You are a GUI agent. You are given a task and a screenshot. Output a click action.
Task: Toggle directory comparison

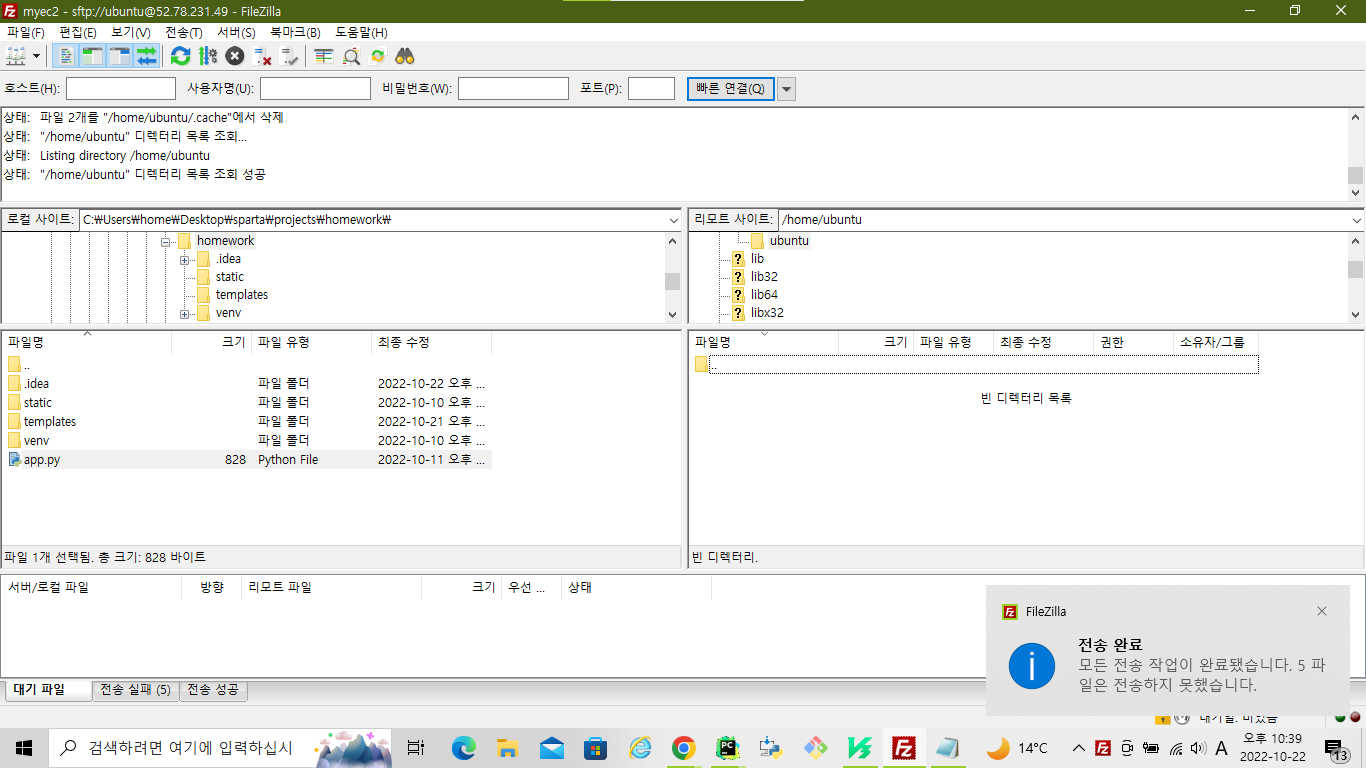click(350, 56)
